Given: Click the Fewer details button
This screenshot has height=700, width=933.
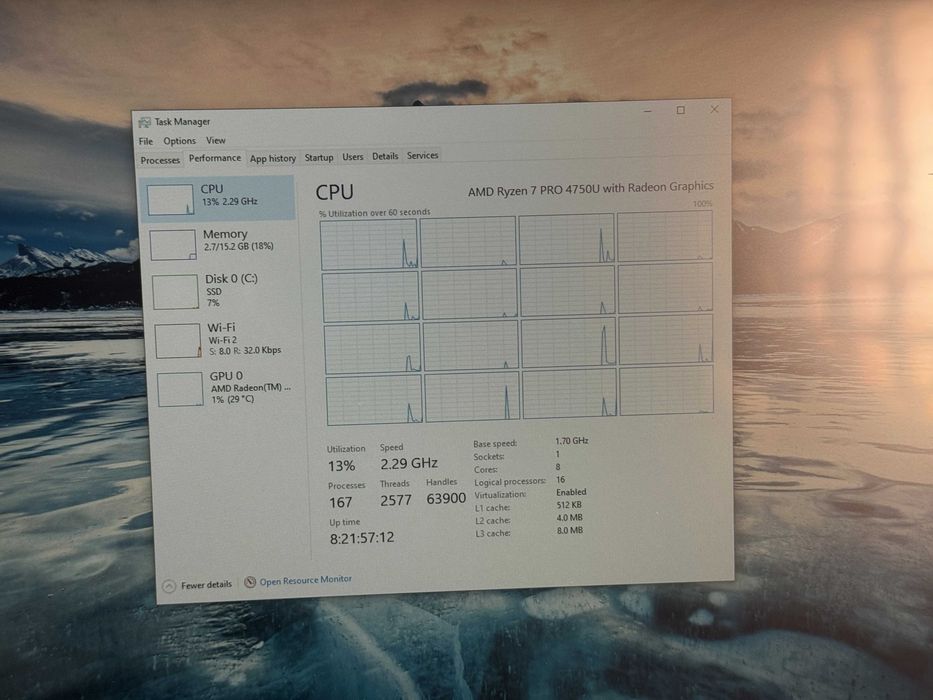Looking at the screenshot, I should [198, 585].
